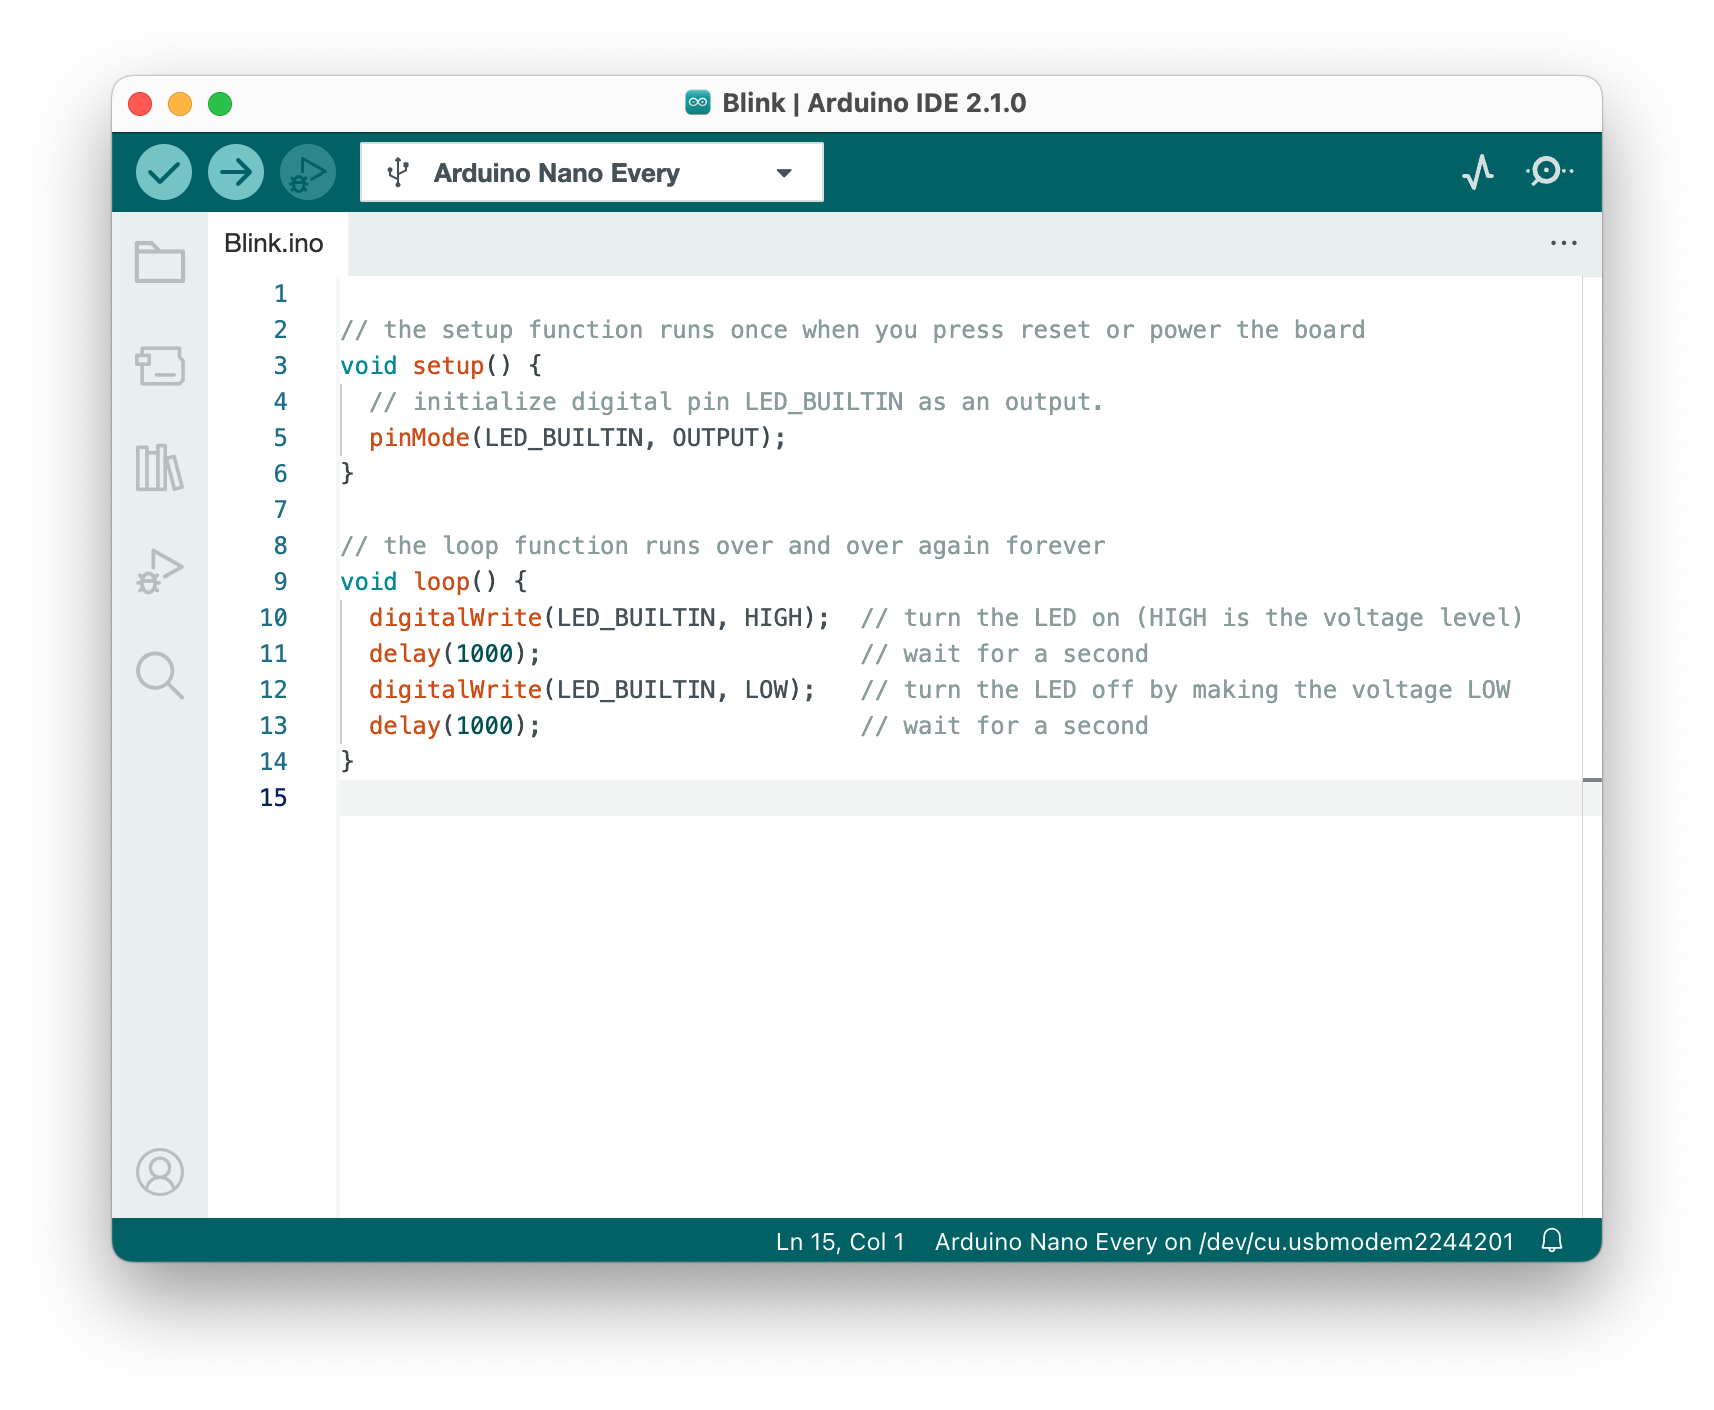This screenshot has height=1410, width=1714.
Task: Click 'digitalWrite(LED_BUILTIN, LOW);' statement
Action: click(x=592, y=690)
